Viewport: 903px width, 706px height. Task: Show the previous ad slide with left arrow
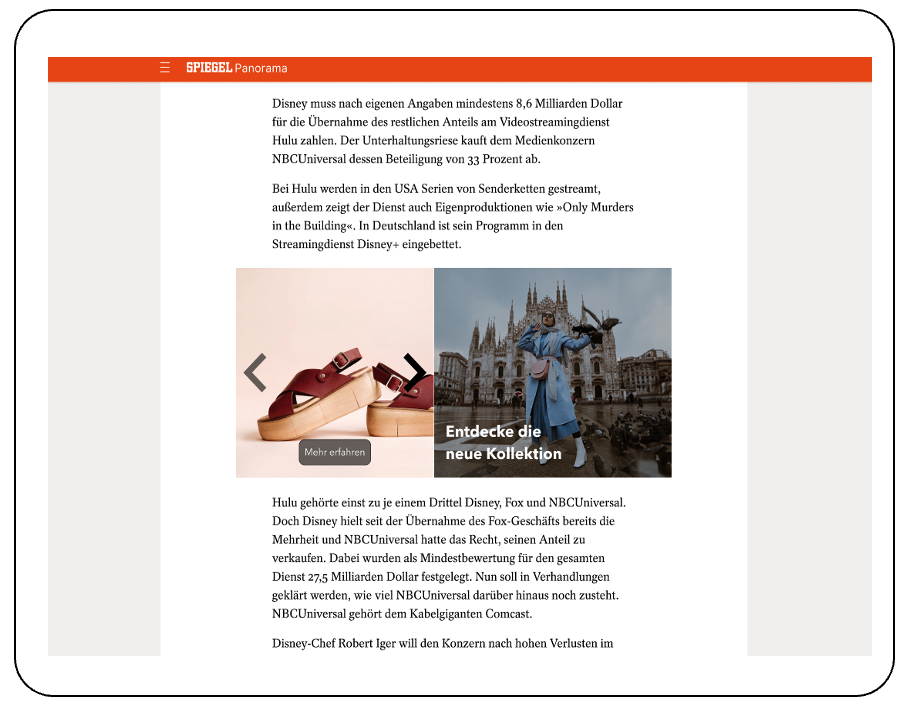[255, 372]
